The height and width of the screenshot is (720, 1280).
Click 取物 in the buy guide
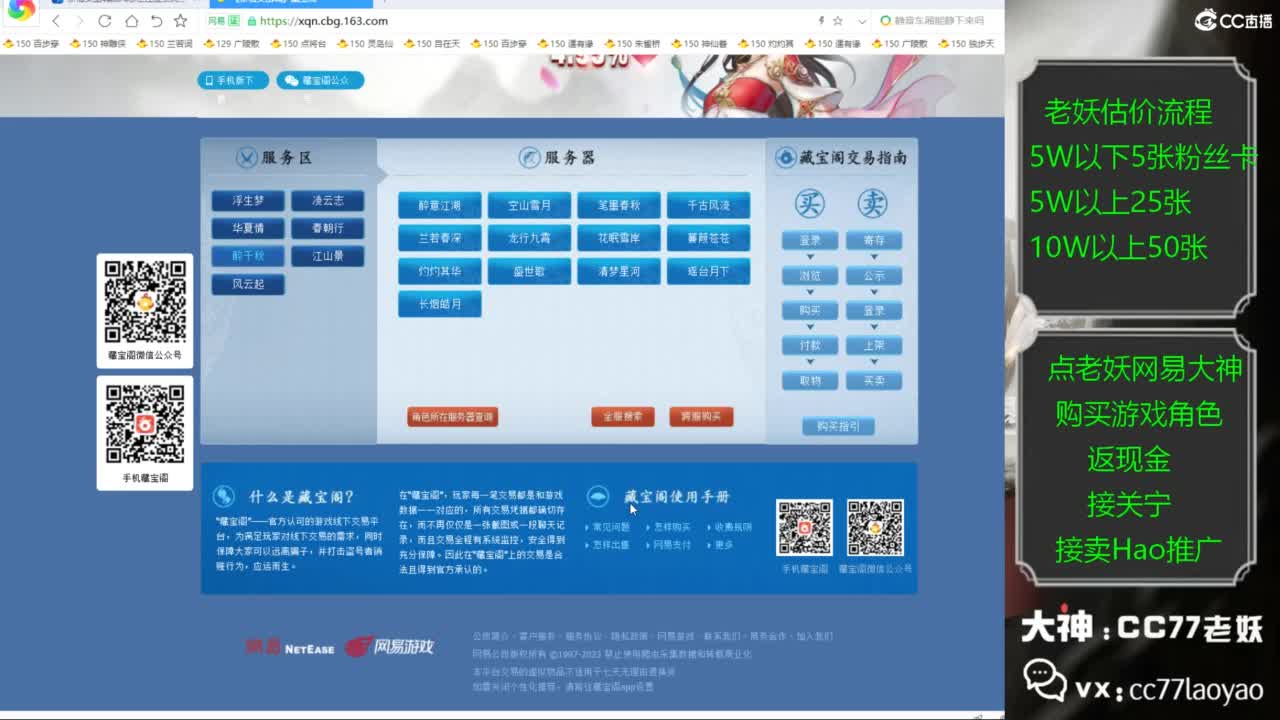tap(810, 381)
